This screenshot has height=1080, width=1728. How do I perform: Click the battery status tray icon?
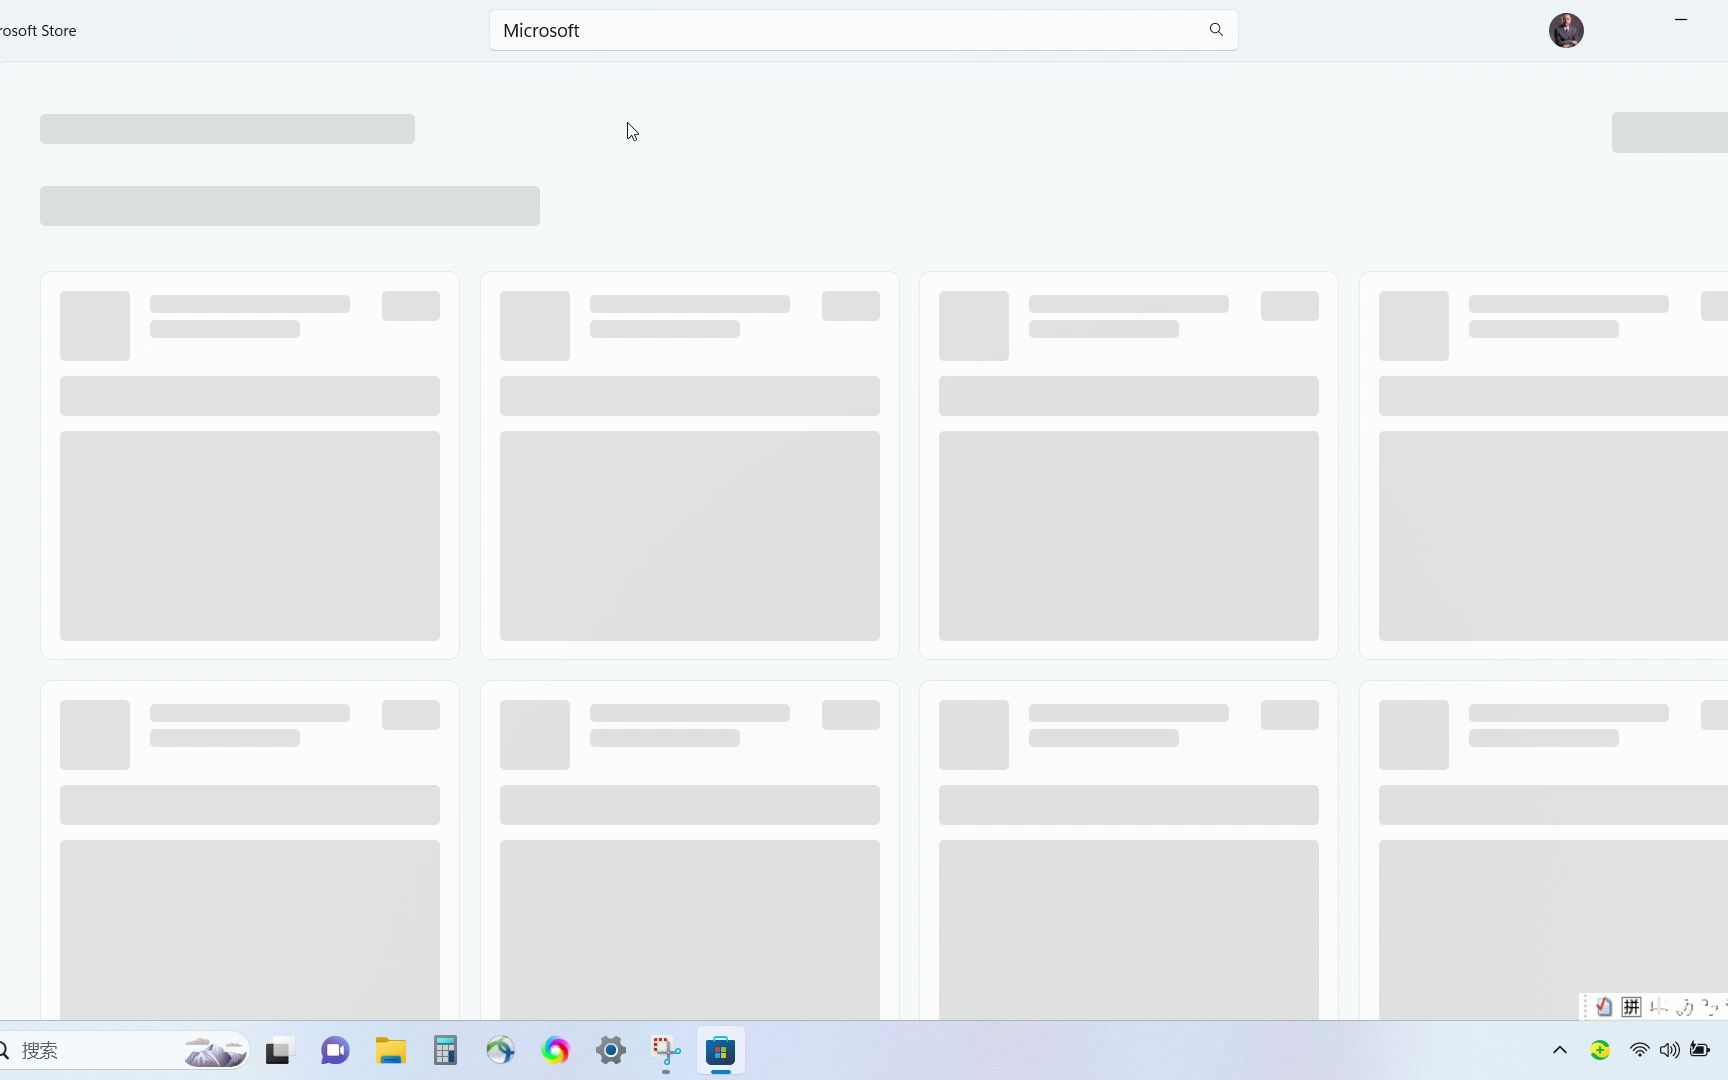pos(1700,1050)
